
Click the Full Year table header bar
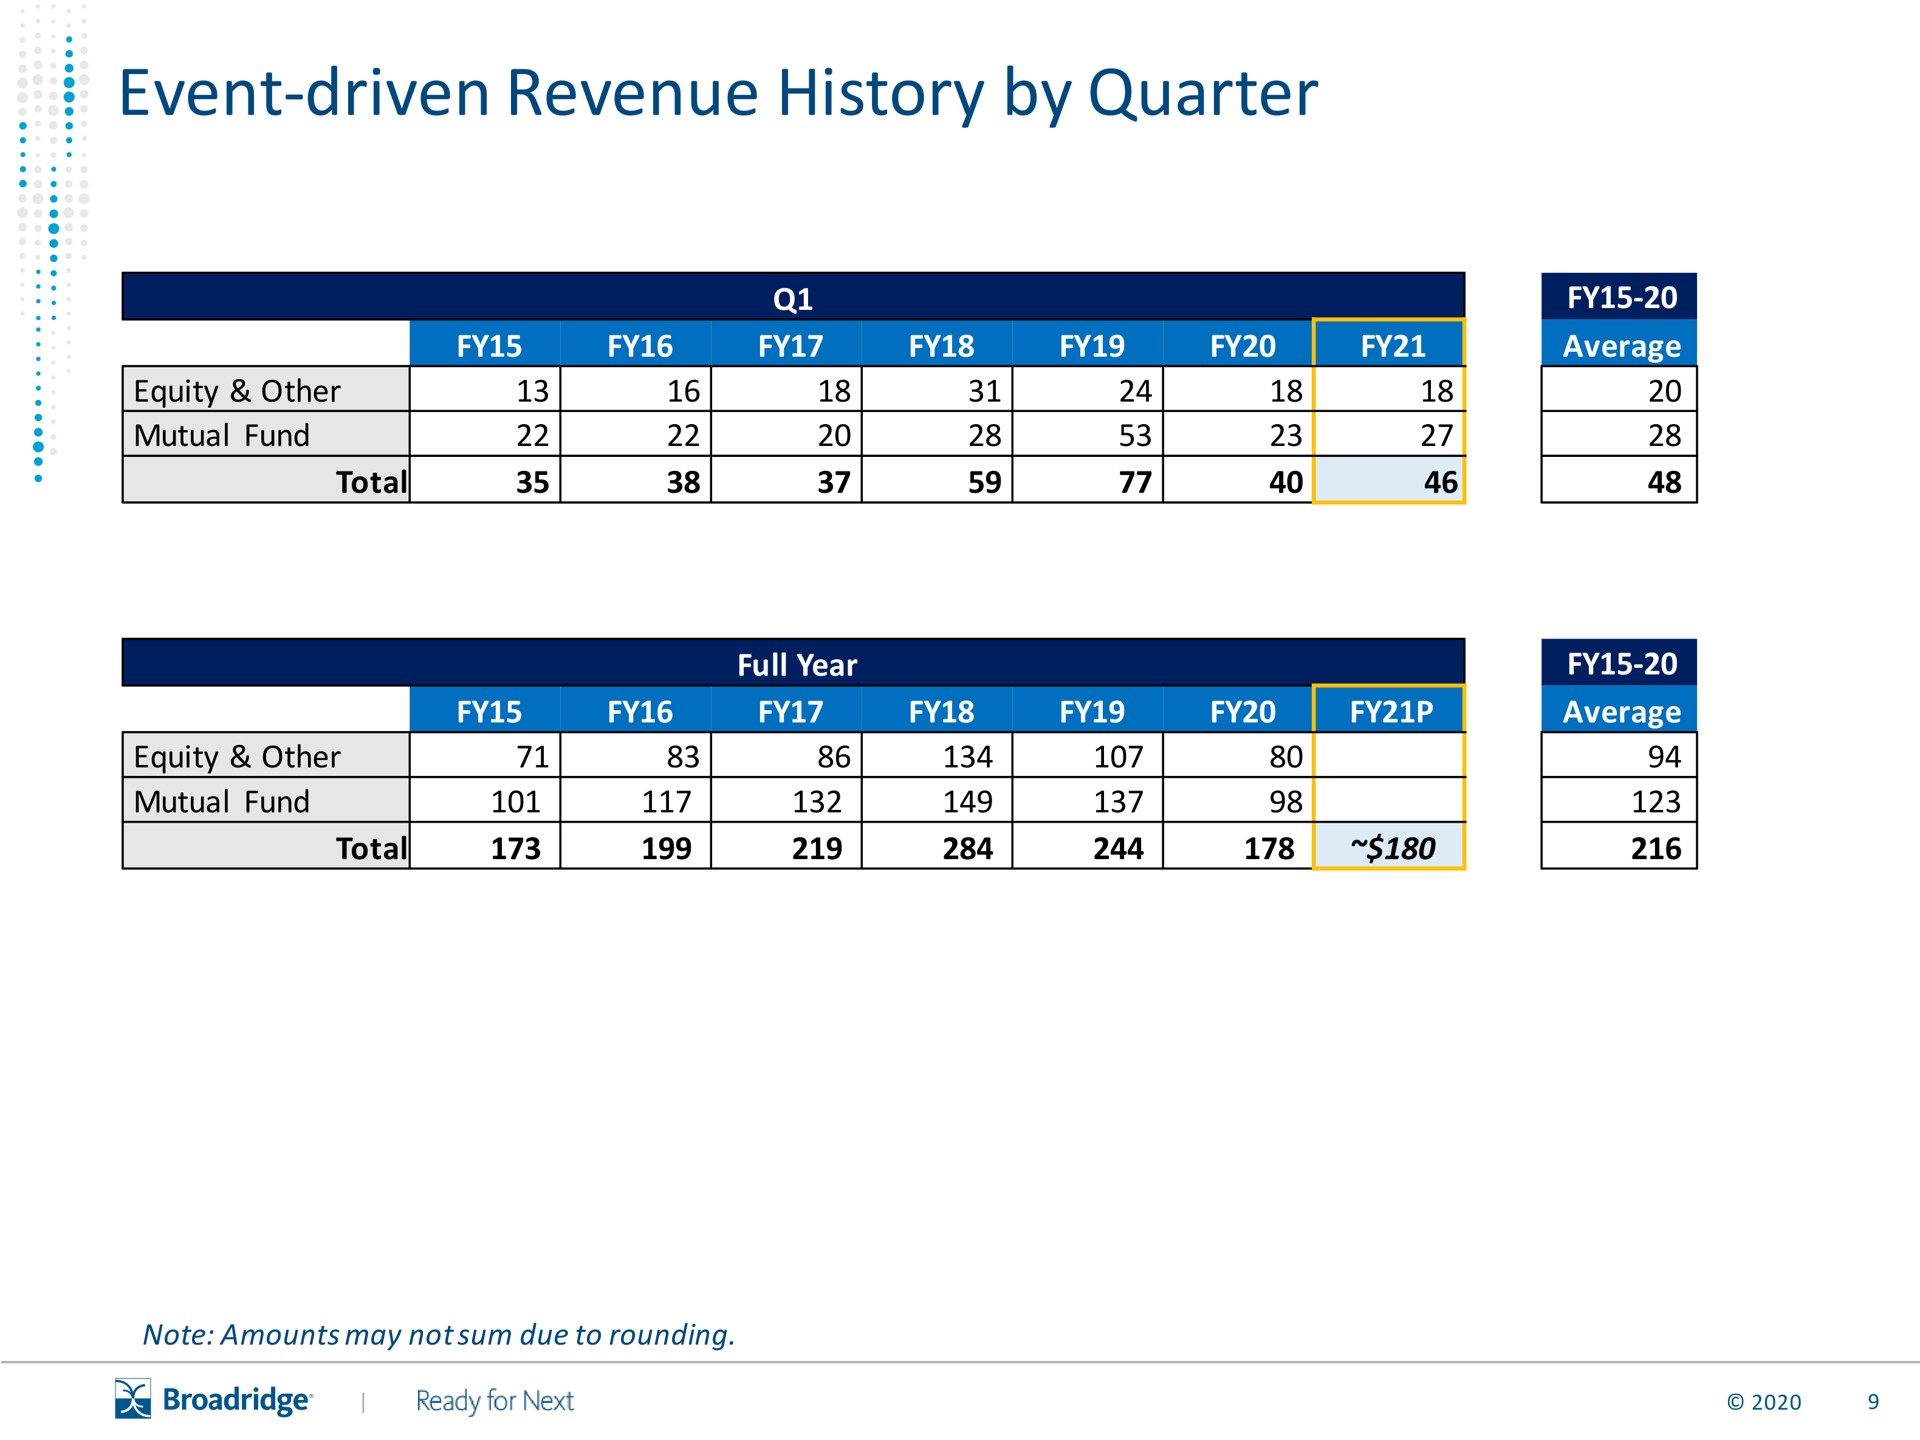[793, 663]
